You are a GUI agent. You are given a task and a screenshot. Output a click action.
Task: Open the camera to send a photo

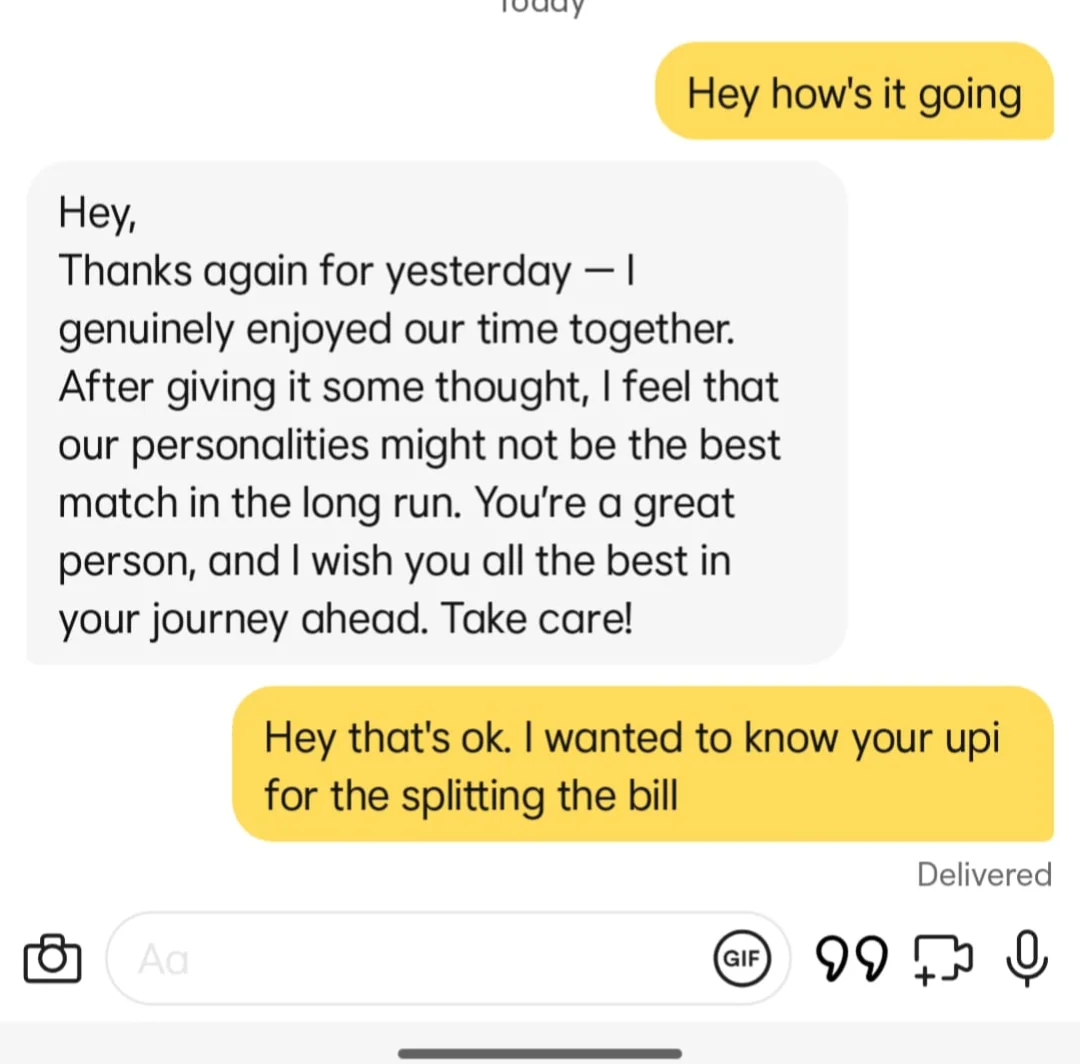pyautogui.click(x=52, y=958)
